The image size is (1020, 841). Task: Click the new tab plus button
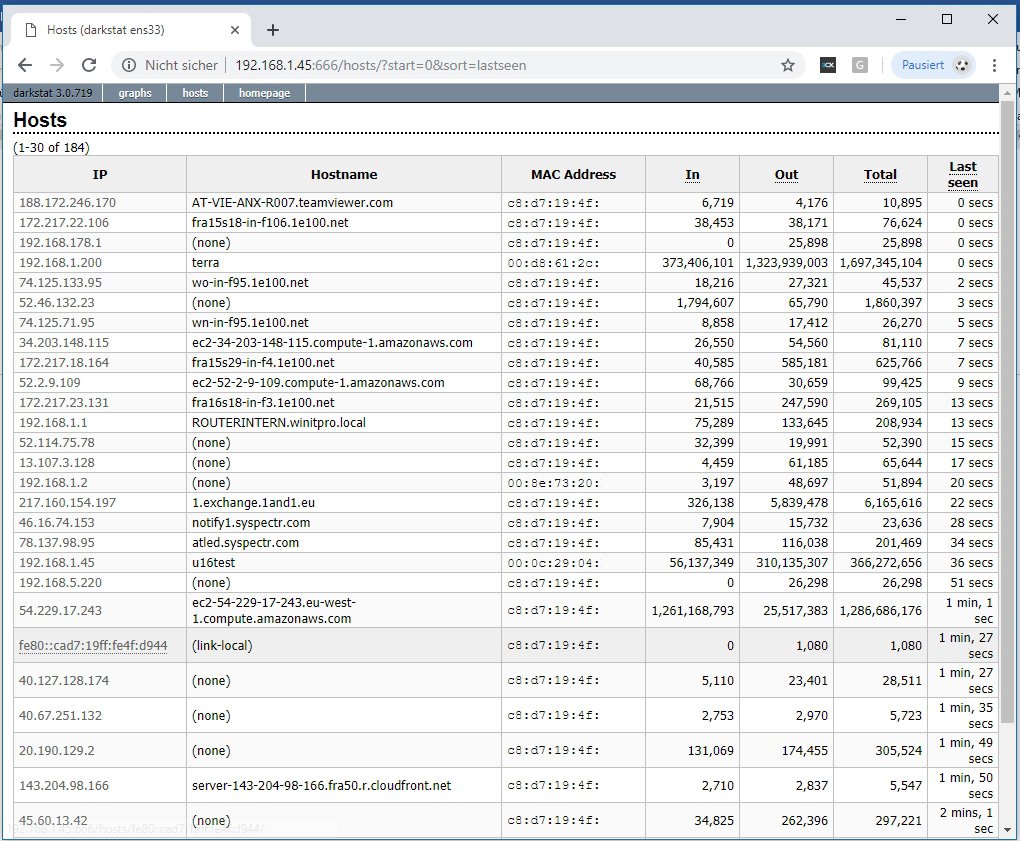272,30
